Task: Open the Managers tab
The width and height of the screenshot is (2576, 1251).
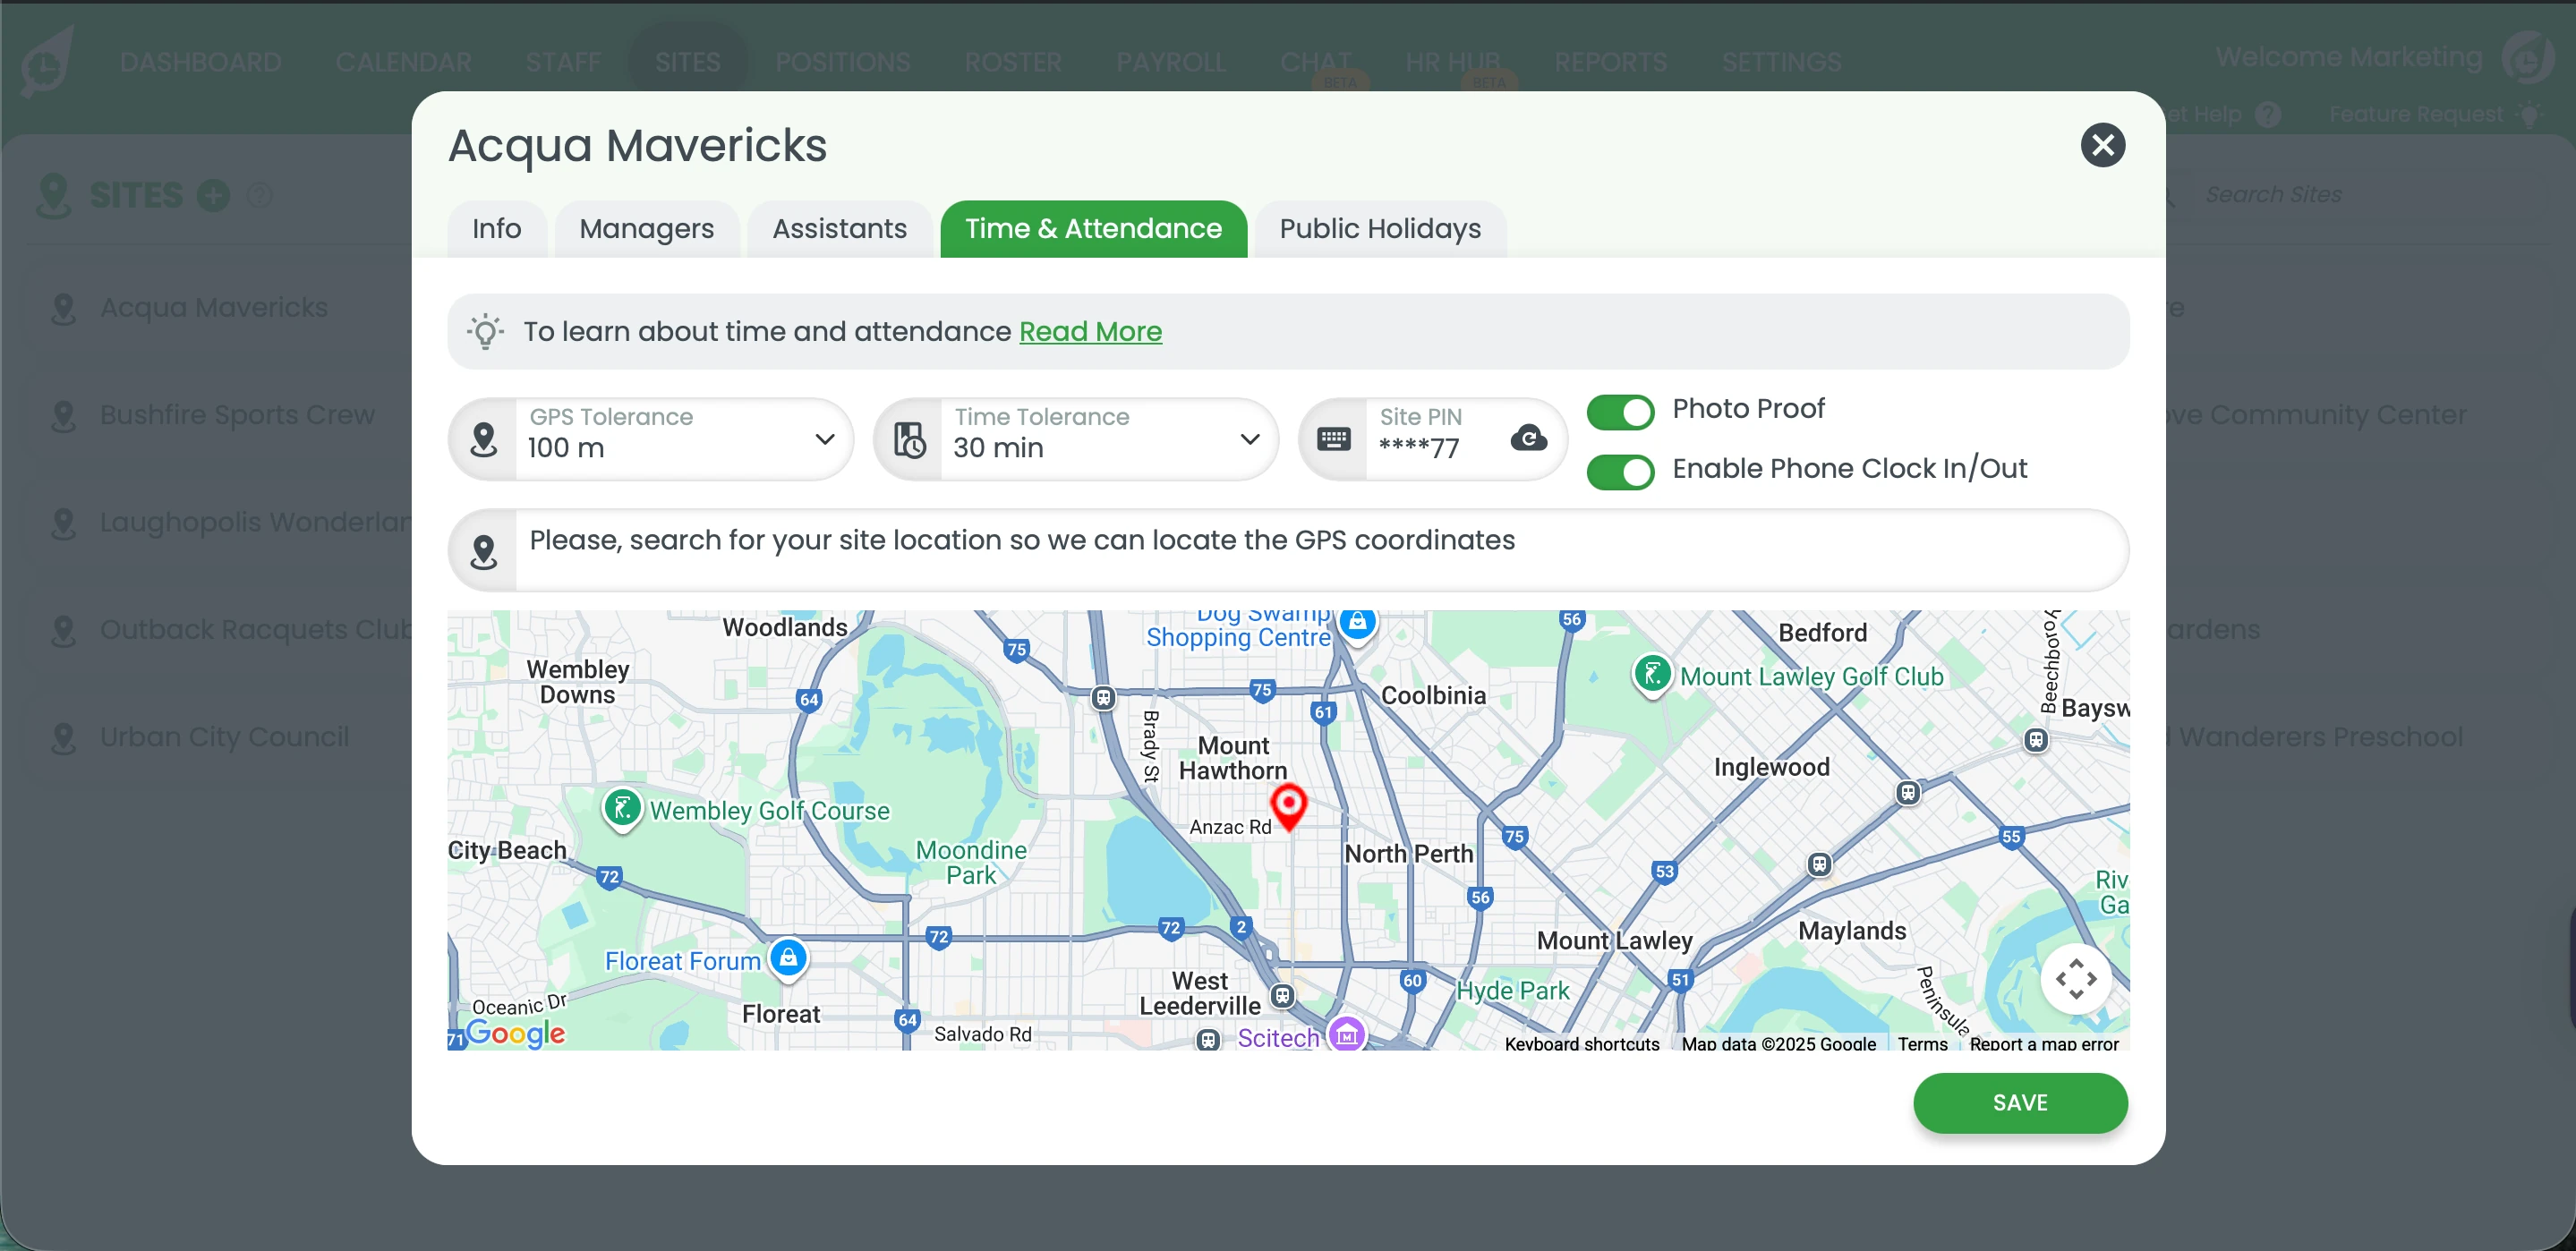Action: (x=646, y=229)
